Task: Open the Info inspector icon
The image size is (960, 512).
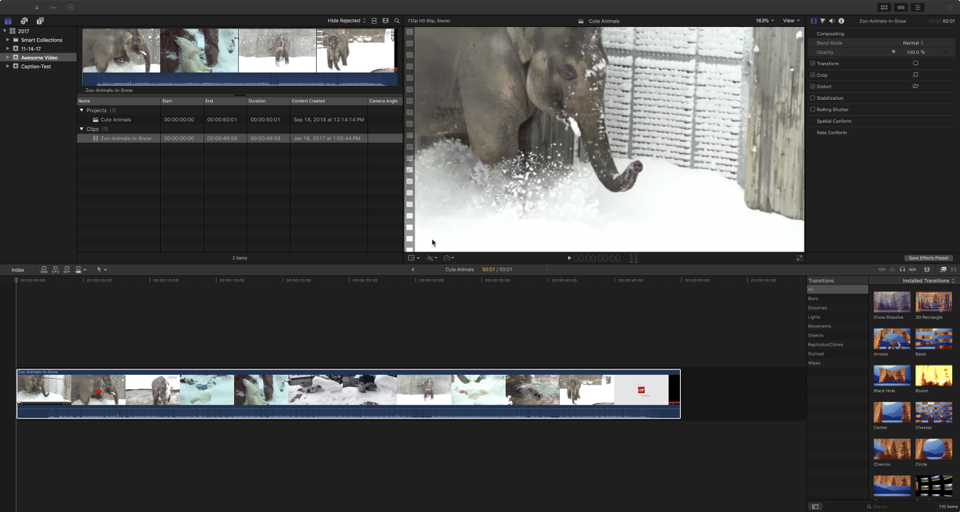Action: coord(841,20)
